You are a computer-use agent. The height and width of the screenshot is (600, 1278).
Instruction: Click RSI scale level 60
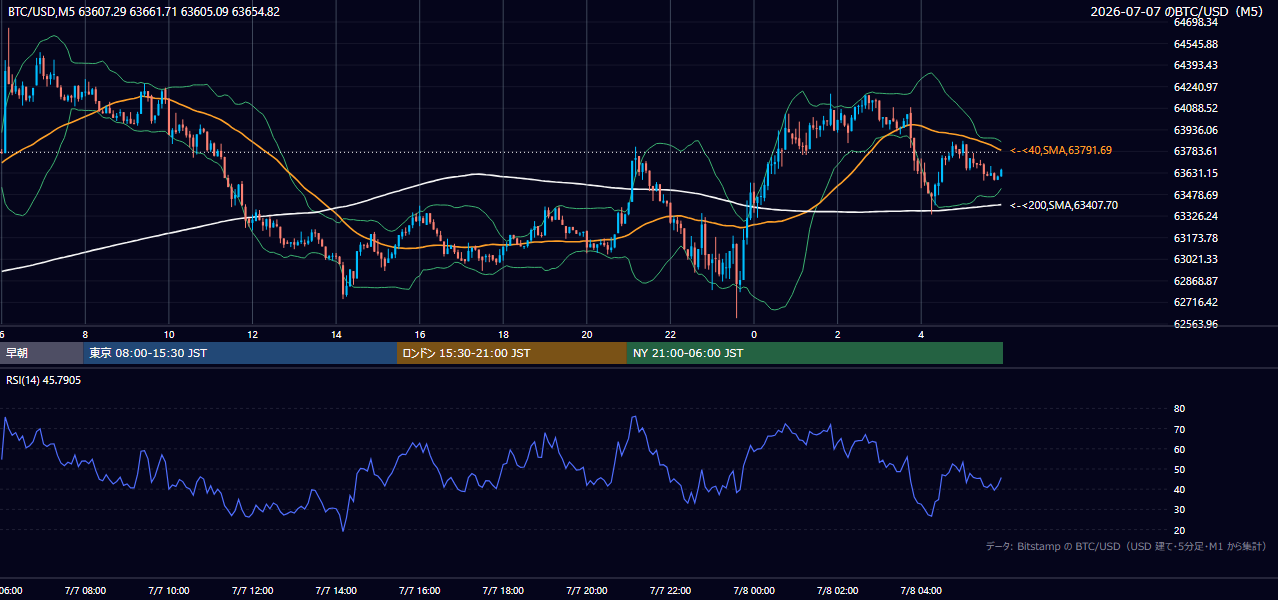[1179, 449]
